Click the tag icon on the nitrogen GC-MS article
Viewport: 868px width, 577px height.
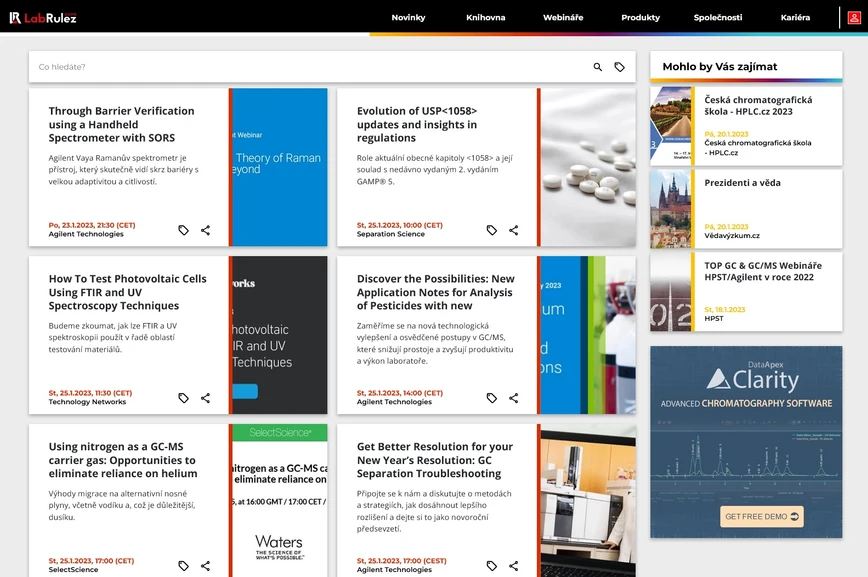click(183, 565)
